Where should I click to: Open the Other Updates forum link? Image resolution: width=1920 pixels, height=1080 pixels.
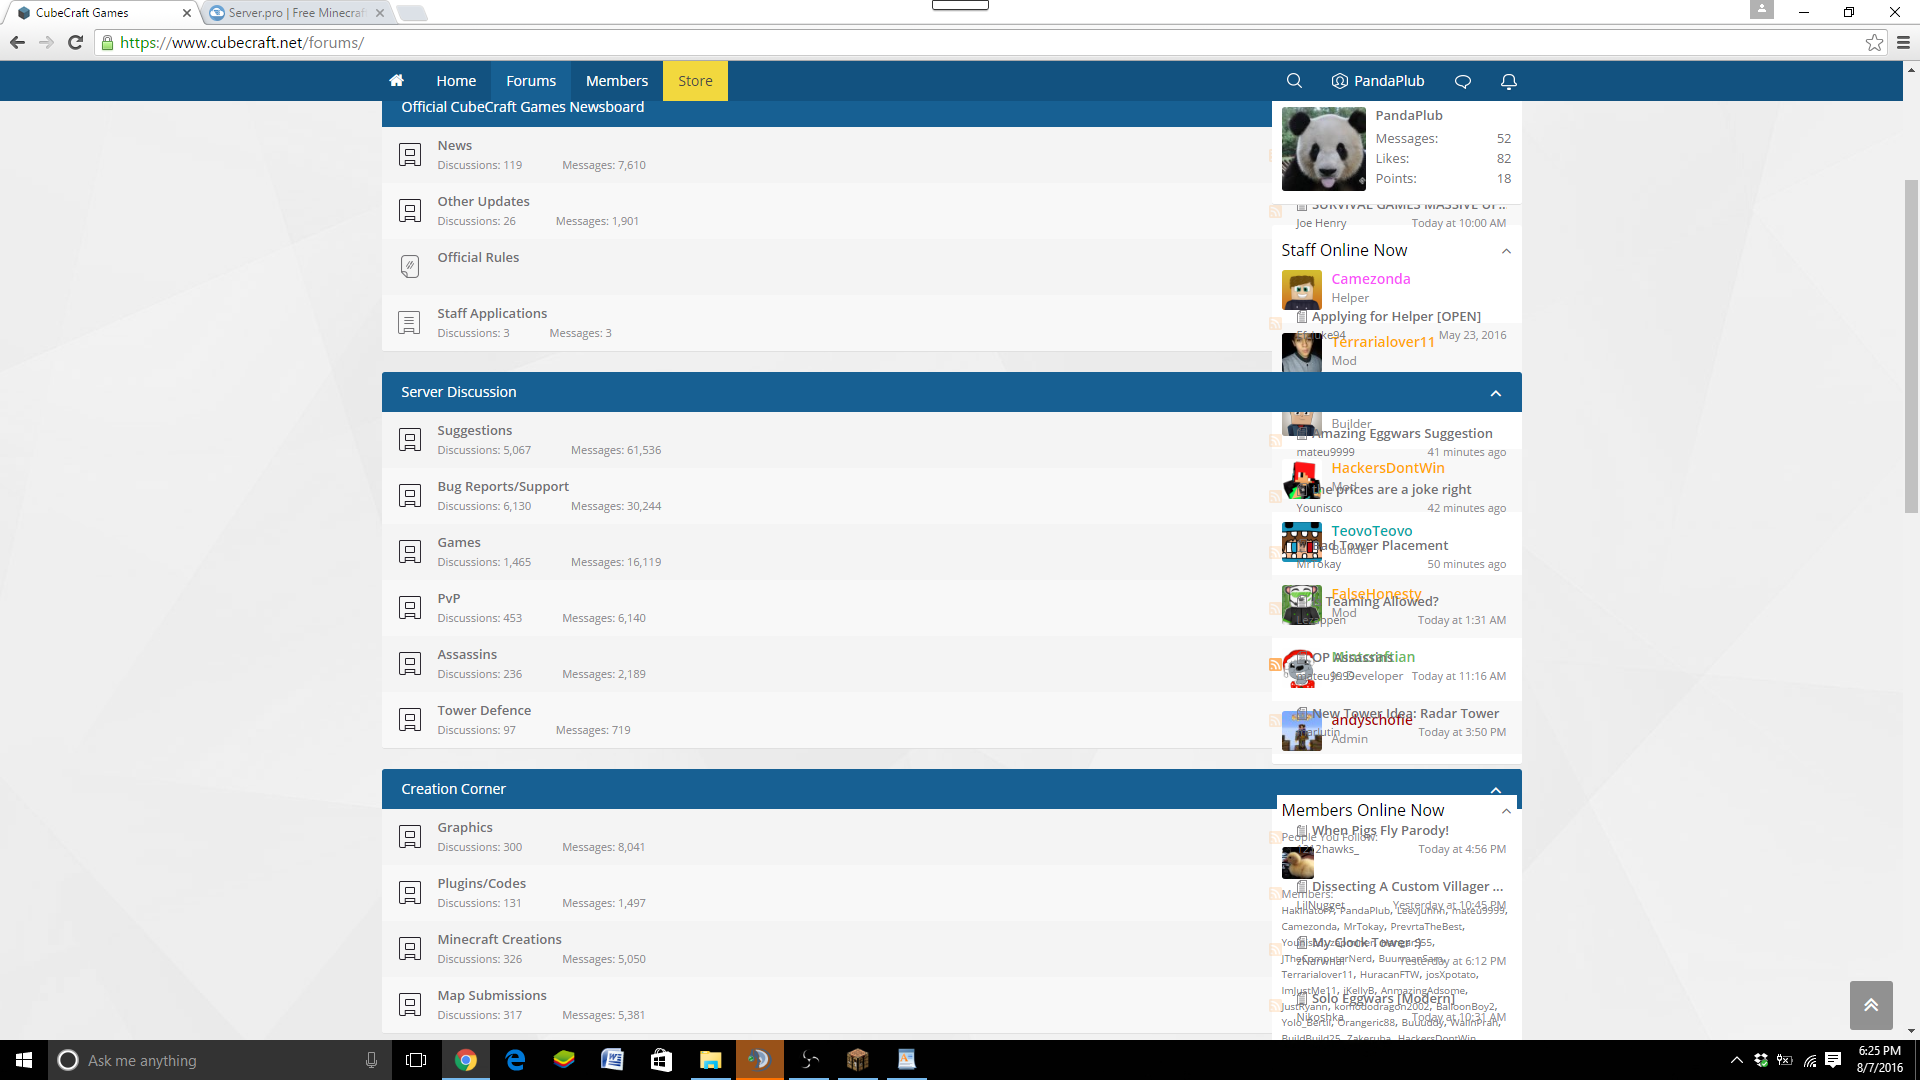[483, 201]
